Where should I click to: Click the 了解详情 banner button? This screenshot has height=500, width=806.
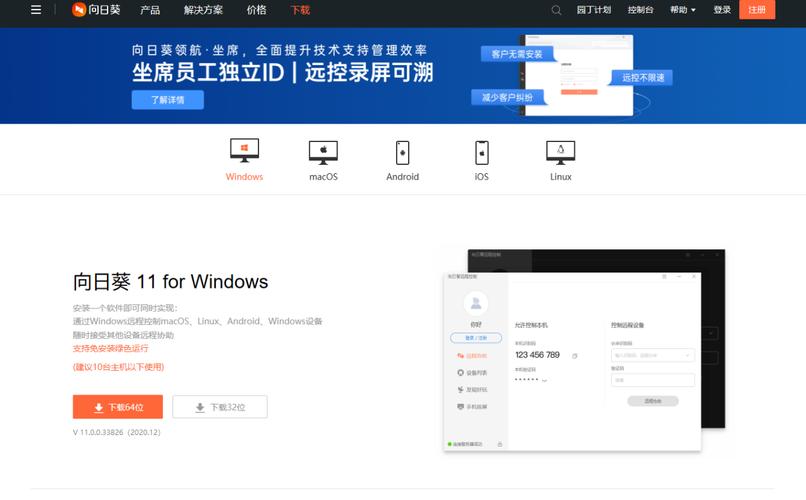[x=168, y=100]
